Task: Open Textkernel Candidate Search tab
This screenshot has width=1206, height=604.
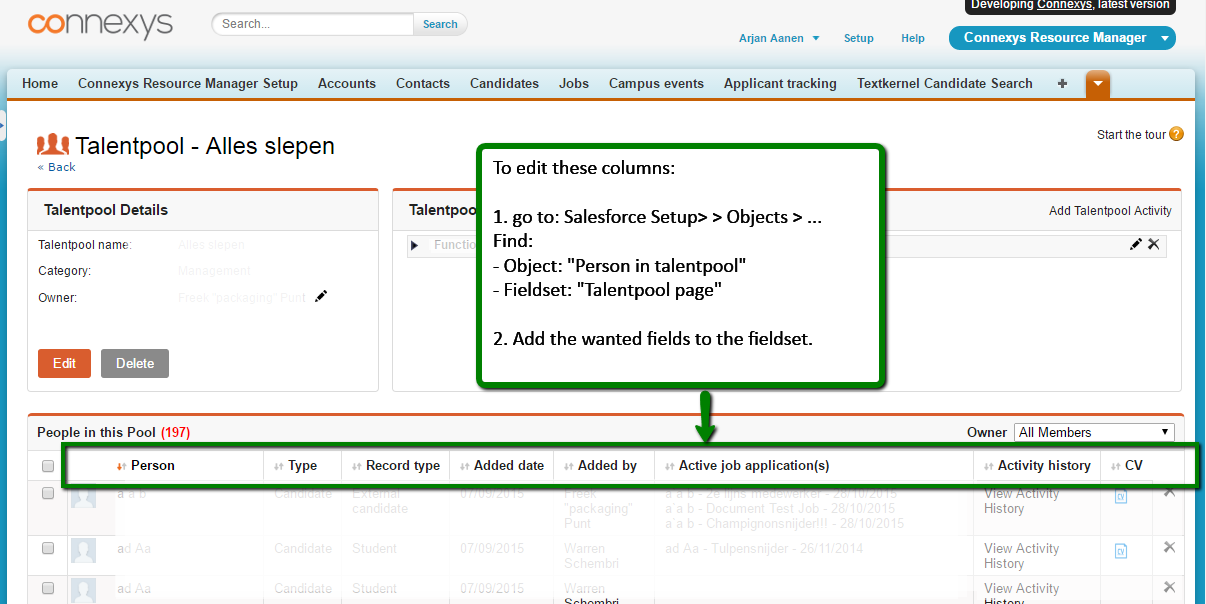Action: (x=945, y=84)
